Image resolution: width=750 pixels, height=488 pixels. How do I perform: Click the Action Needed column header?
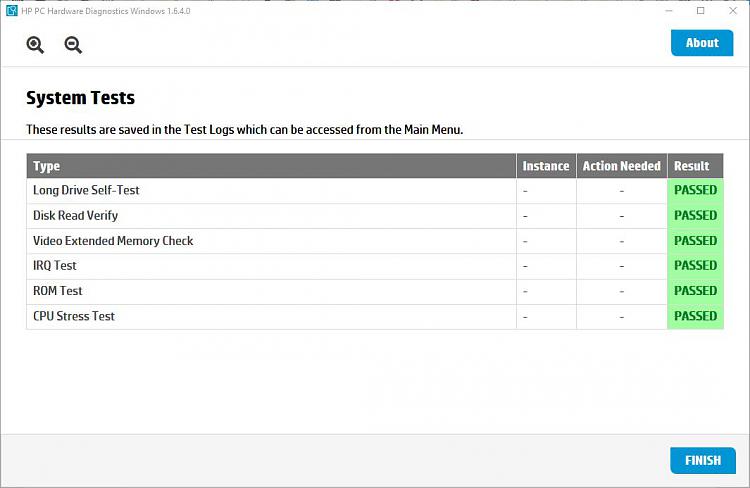(622, 166)
